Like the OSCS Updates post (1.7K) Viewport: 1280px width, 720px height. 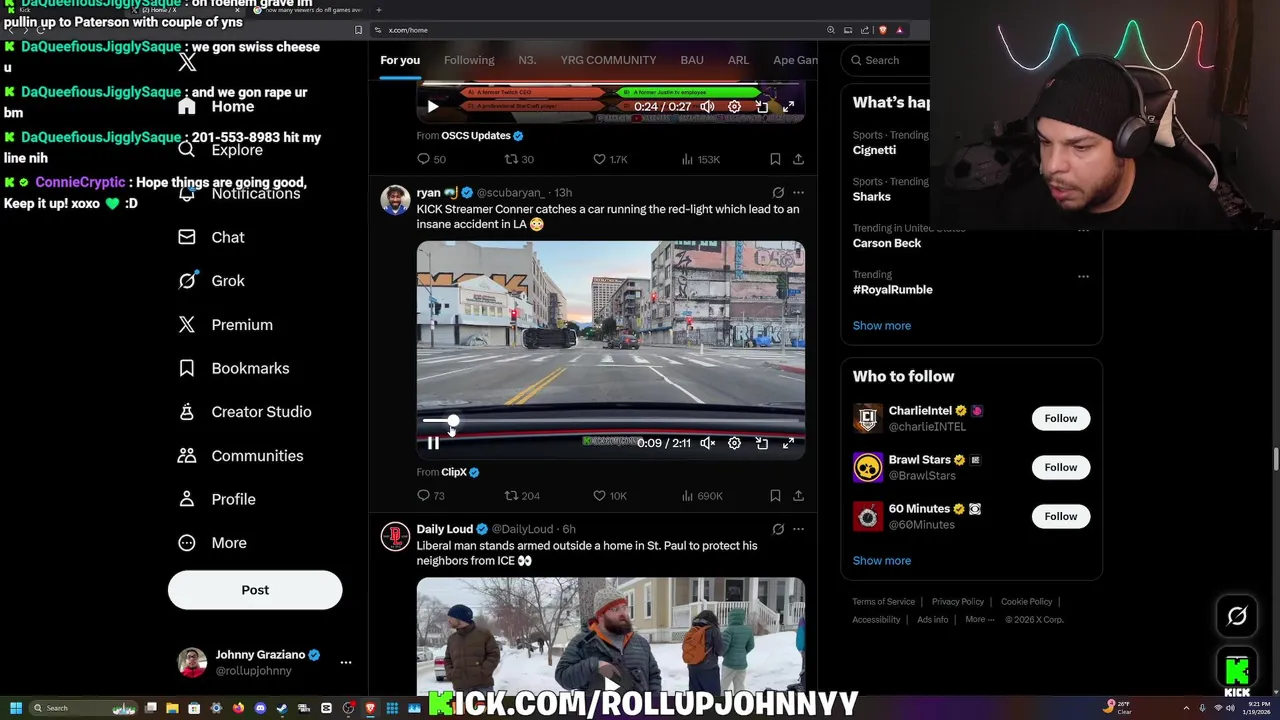[x=610, y=159]
